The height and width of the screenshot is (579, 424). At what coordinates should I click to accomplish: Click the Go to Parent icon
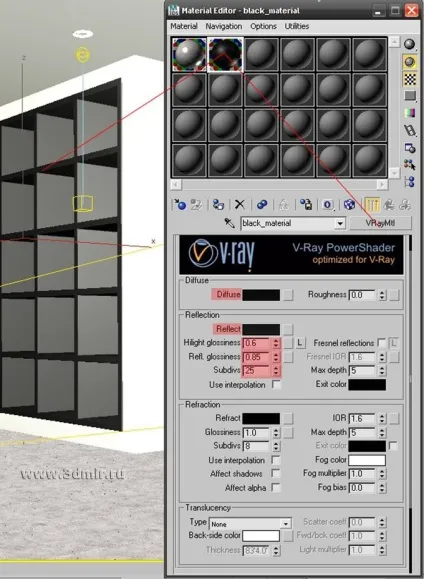pos(388,204)
